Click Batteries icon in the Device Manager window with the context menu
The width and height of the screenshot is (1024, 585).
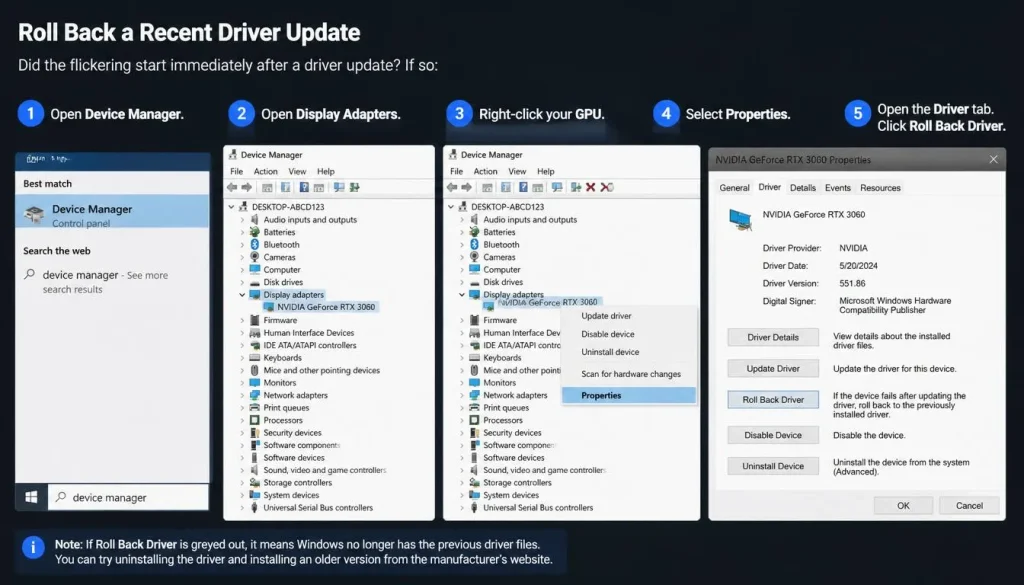click(475, 232)
